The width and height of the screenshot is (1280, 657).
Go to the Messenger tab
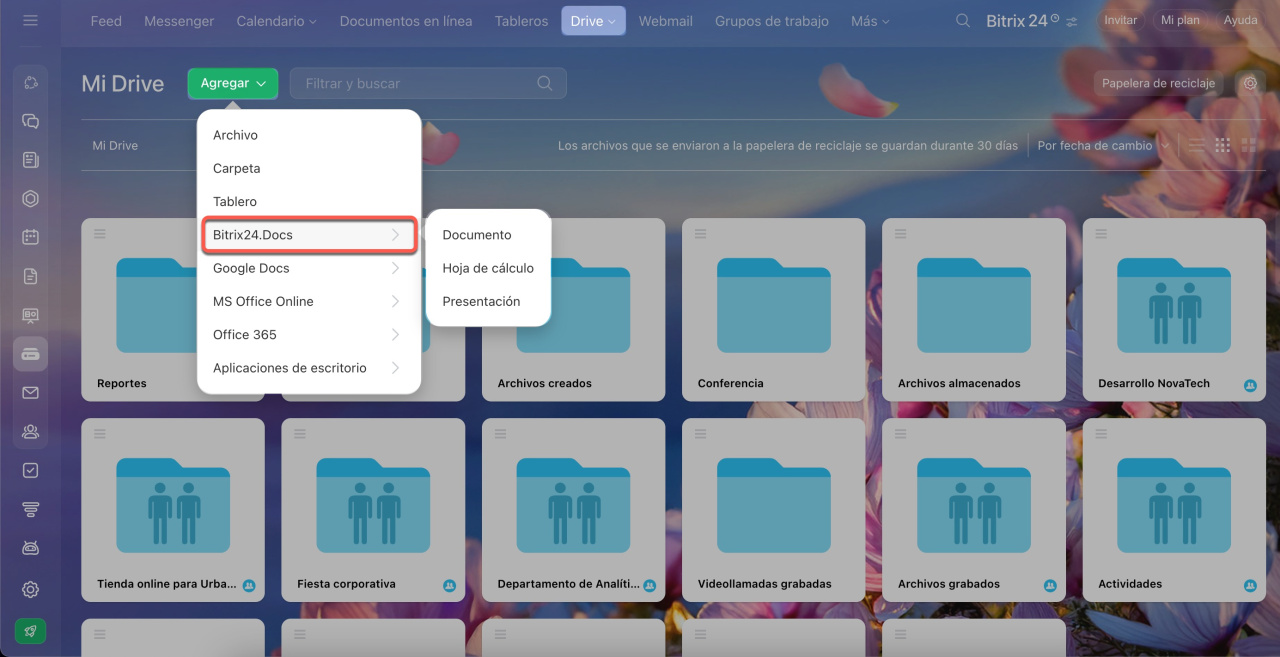[x=179, y=21]
